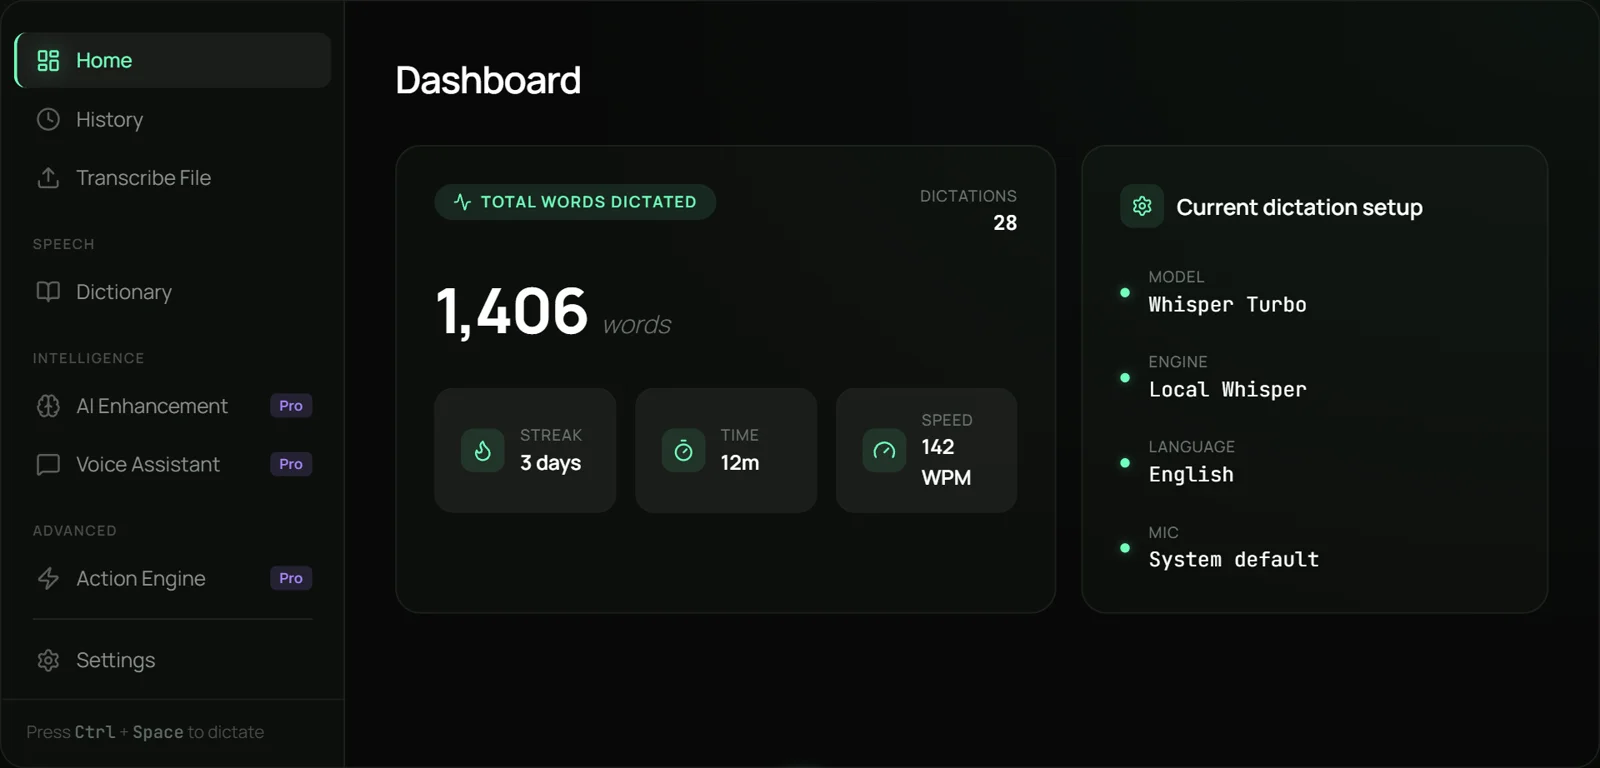Click the Current dictation setup title
The width and height of the screenshot is (1600, 768).
tap(1299, 207)
